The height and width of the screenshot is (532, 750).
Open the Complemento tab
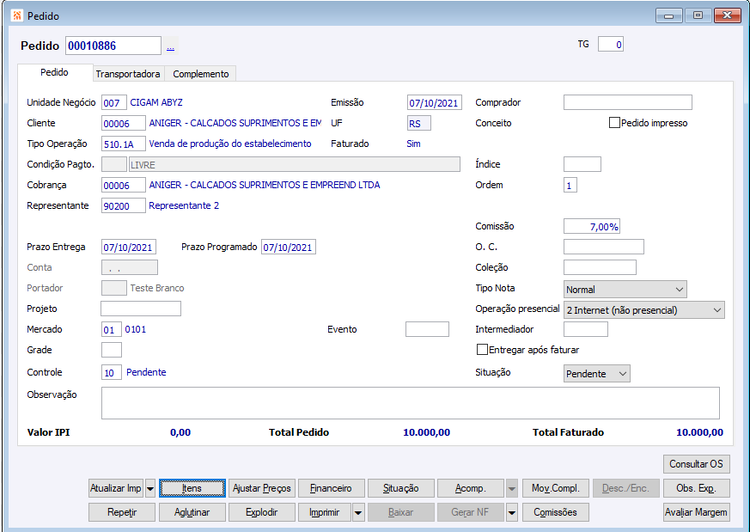click(x=201, y=74)
